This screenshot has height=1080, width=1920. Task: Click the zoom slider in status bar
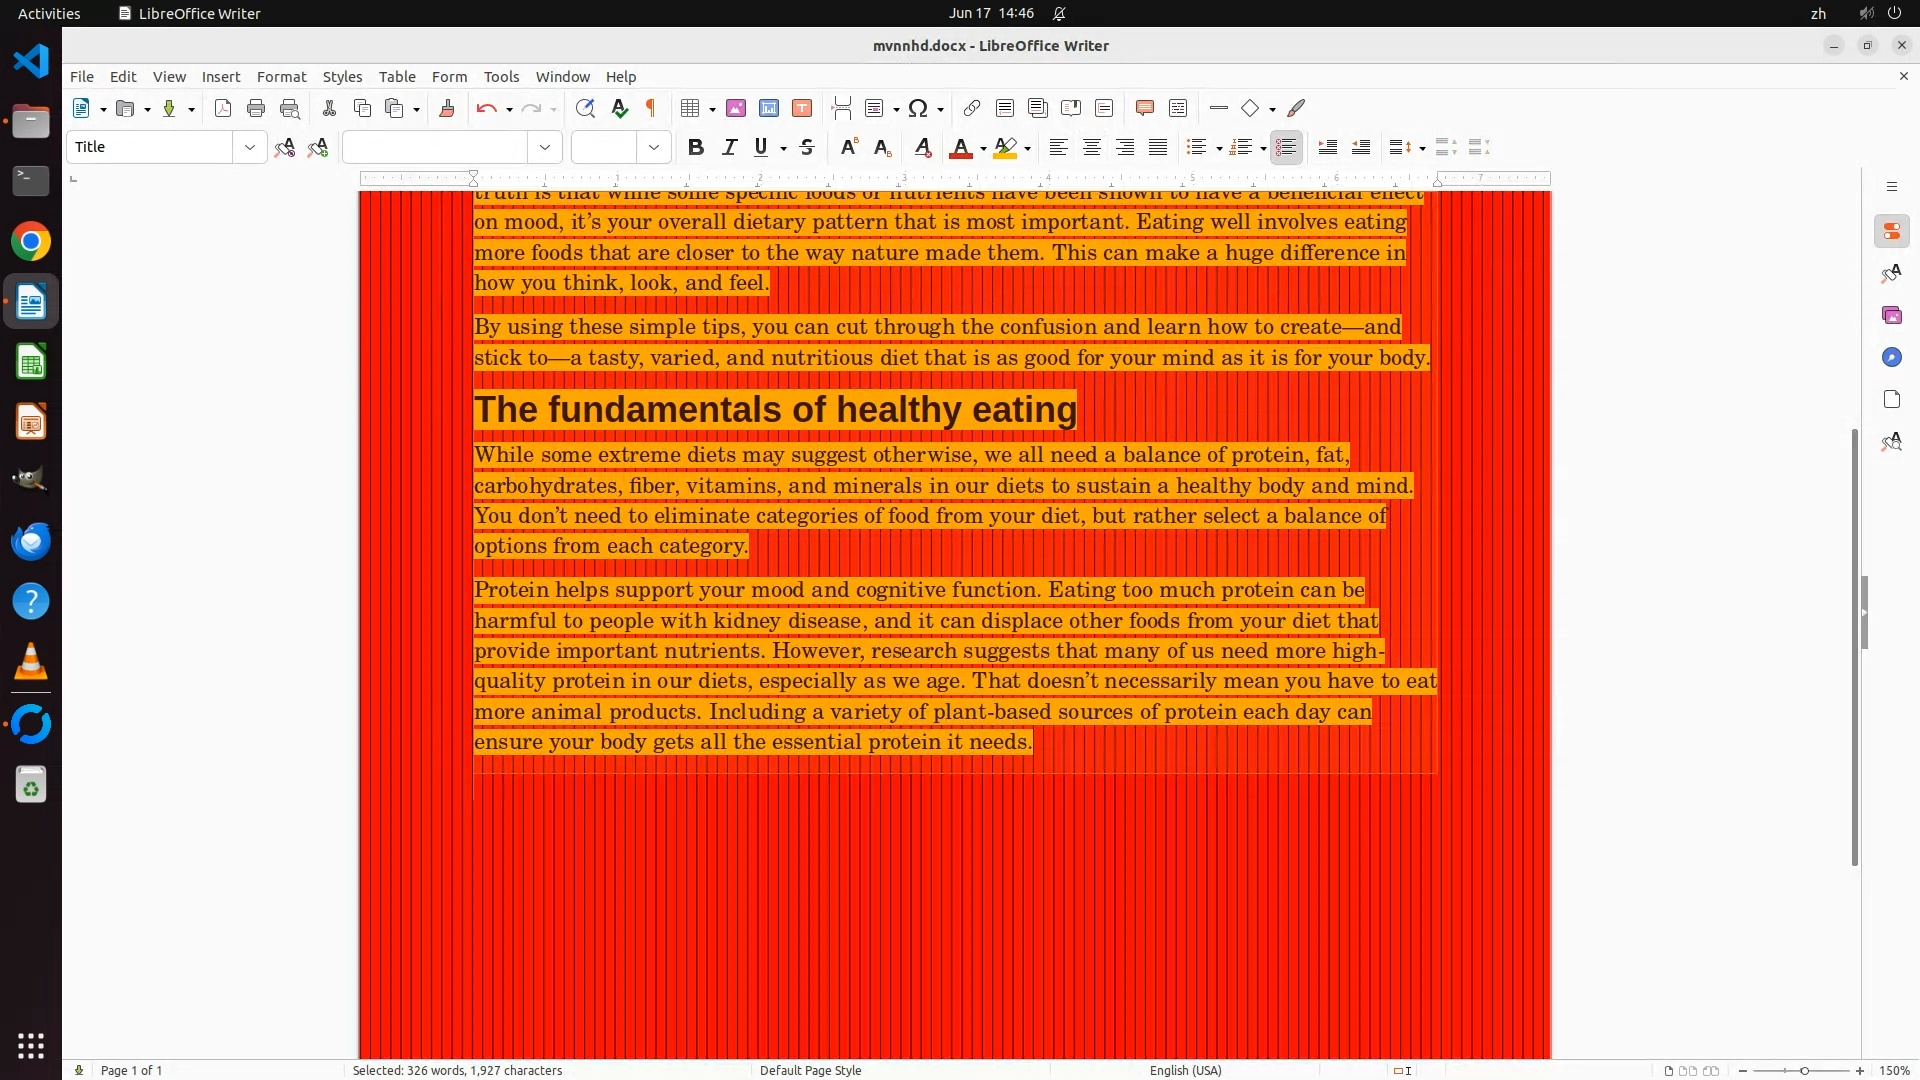click(1803, 1071)
